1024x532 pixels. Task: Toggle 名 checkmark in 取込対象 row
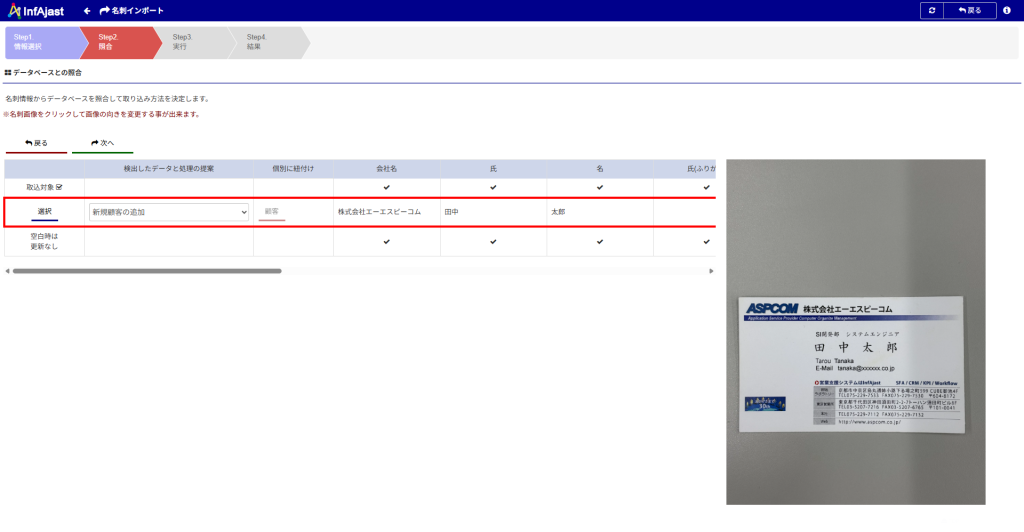[599, 187]
